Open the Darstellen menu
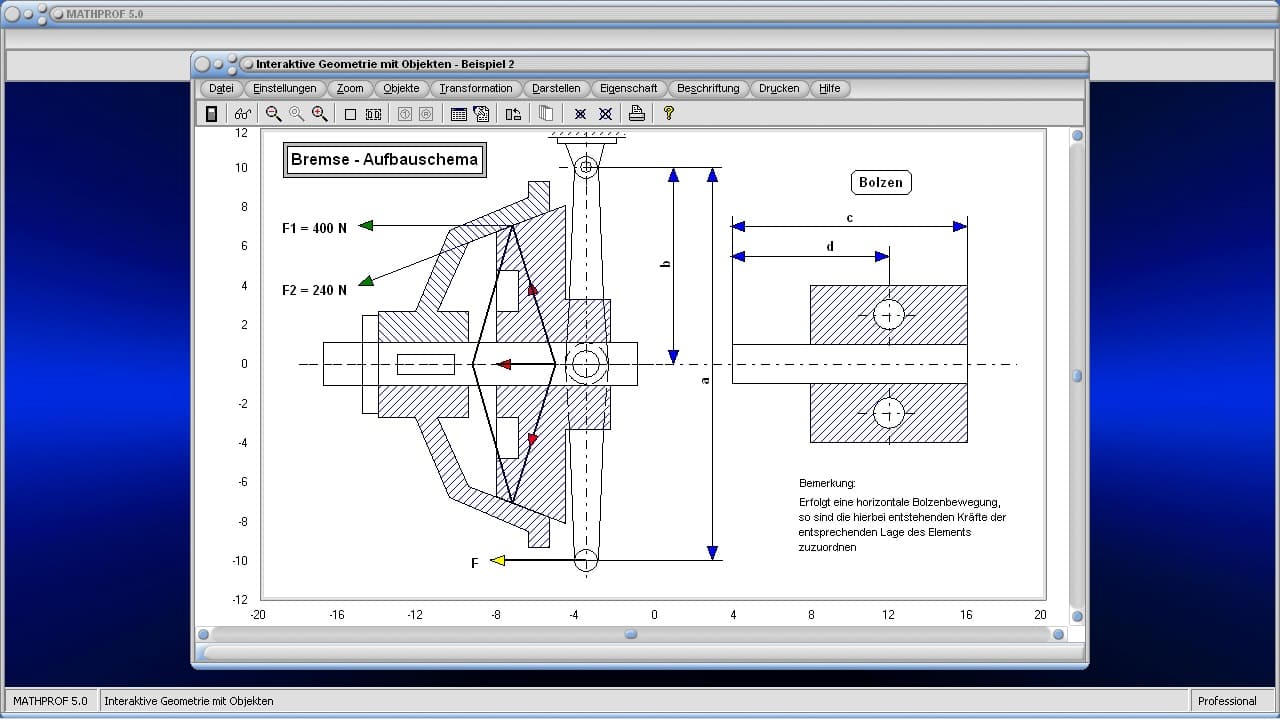This screenshot has width=1280, height=720. tap(556, 88)
